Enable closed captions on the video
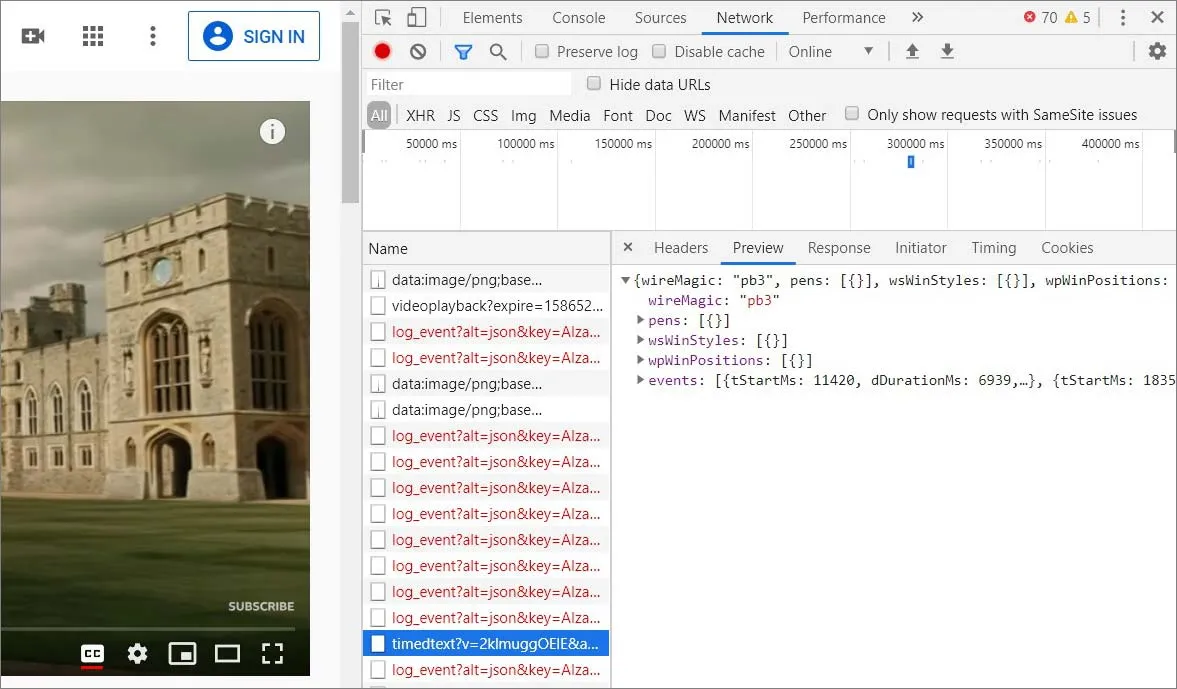 click(x=92, y=653)
